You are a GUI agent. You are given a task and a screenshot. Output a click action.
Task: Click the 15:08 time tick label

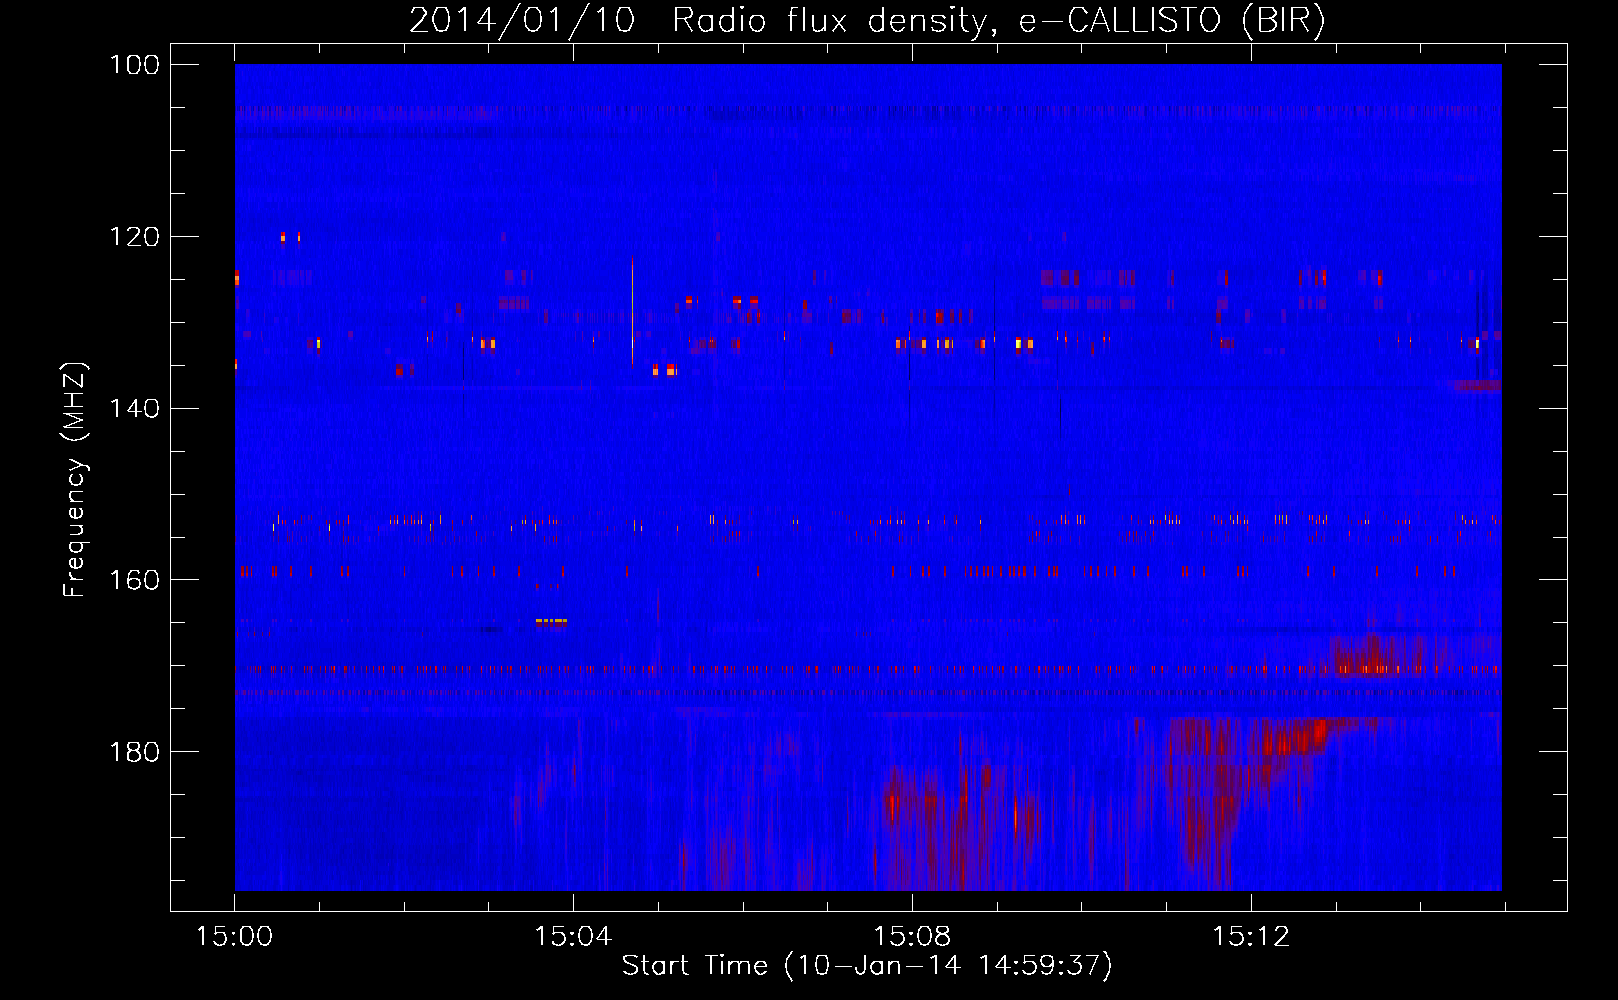[x=912, y=937]
